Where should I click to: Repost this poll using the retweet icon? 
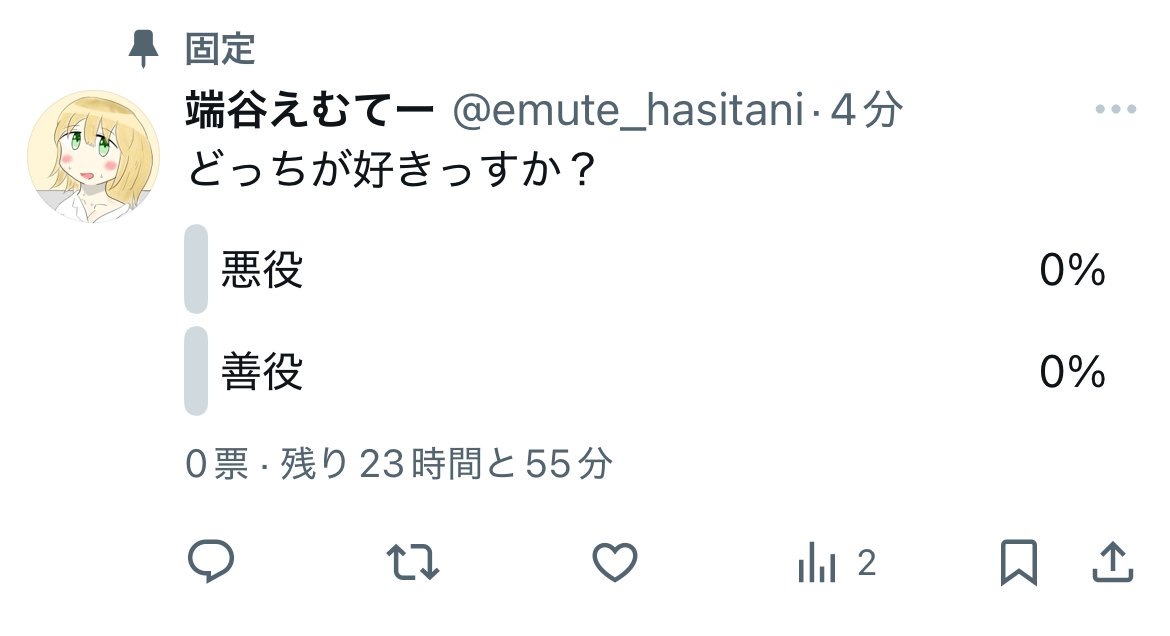pos(412,562)
